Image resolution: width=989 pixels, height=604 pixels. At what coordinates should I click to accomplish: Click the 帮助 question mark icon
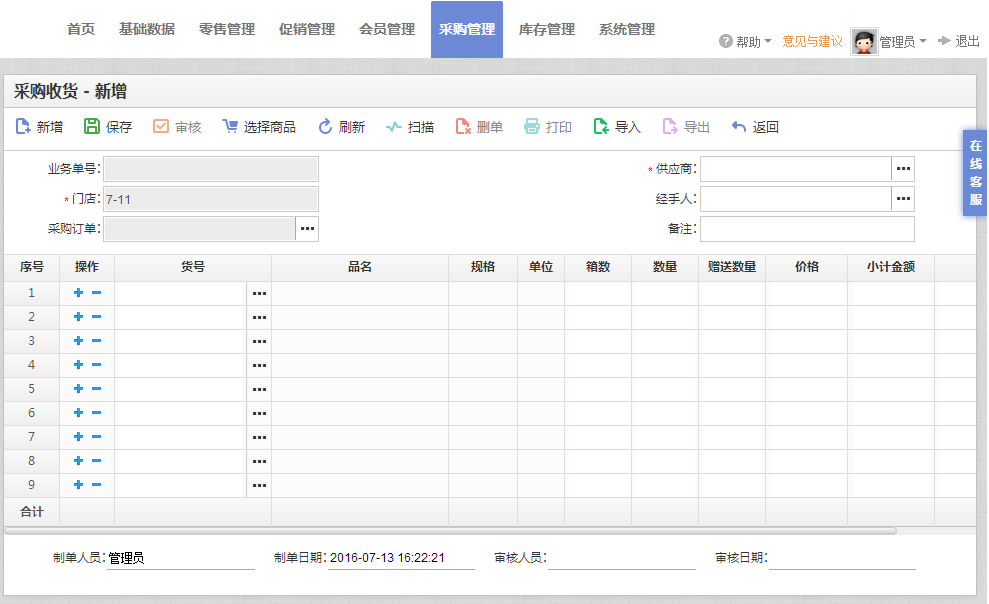coord(725,41)
